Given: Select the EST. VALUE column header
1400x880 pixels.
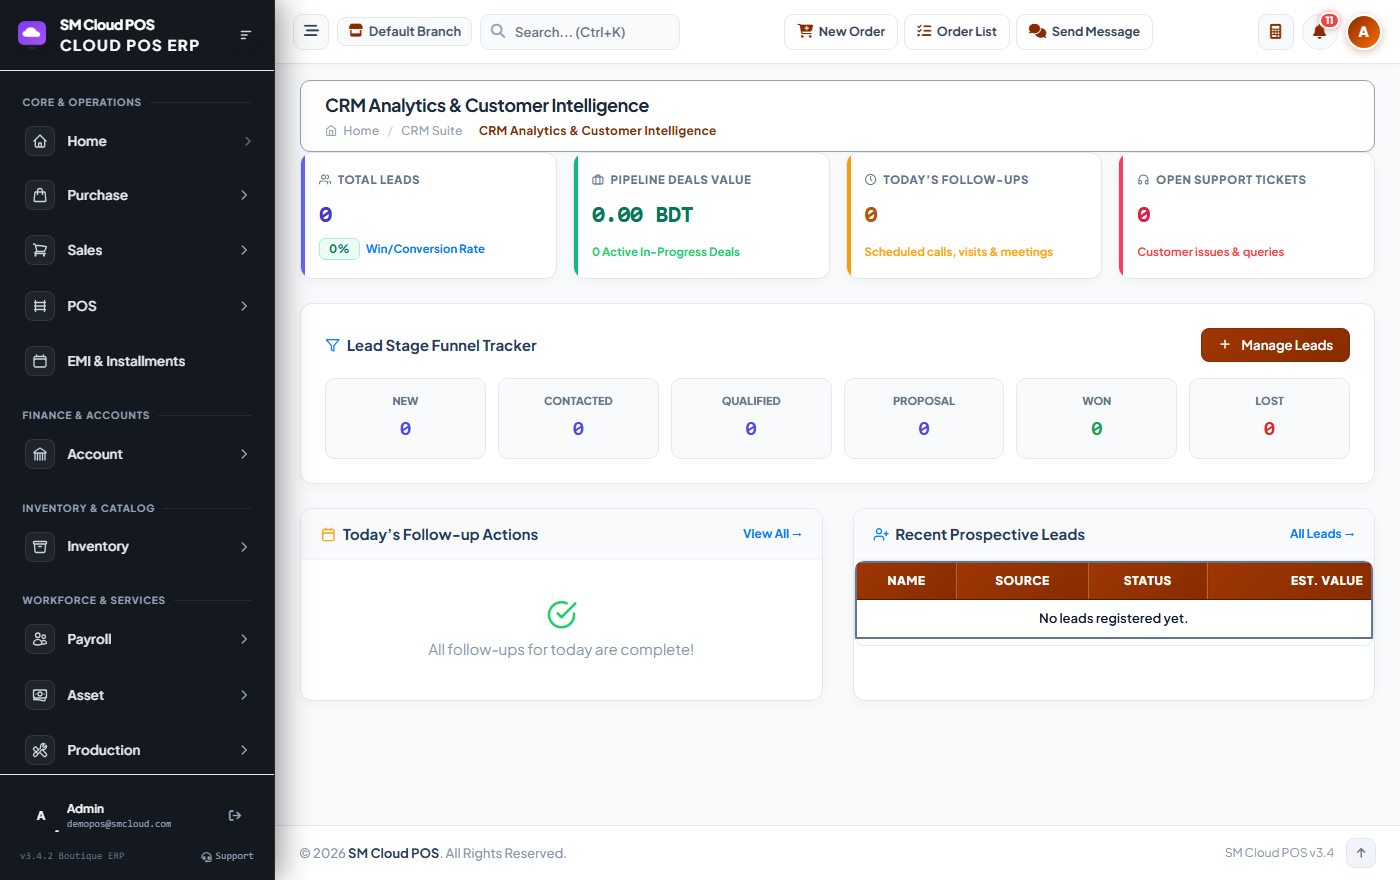Looking at the screenshot, I should point(1290,581).
